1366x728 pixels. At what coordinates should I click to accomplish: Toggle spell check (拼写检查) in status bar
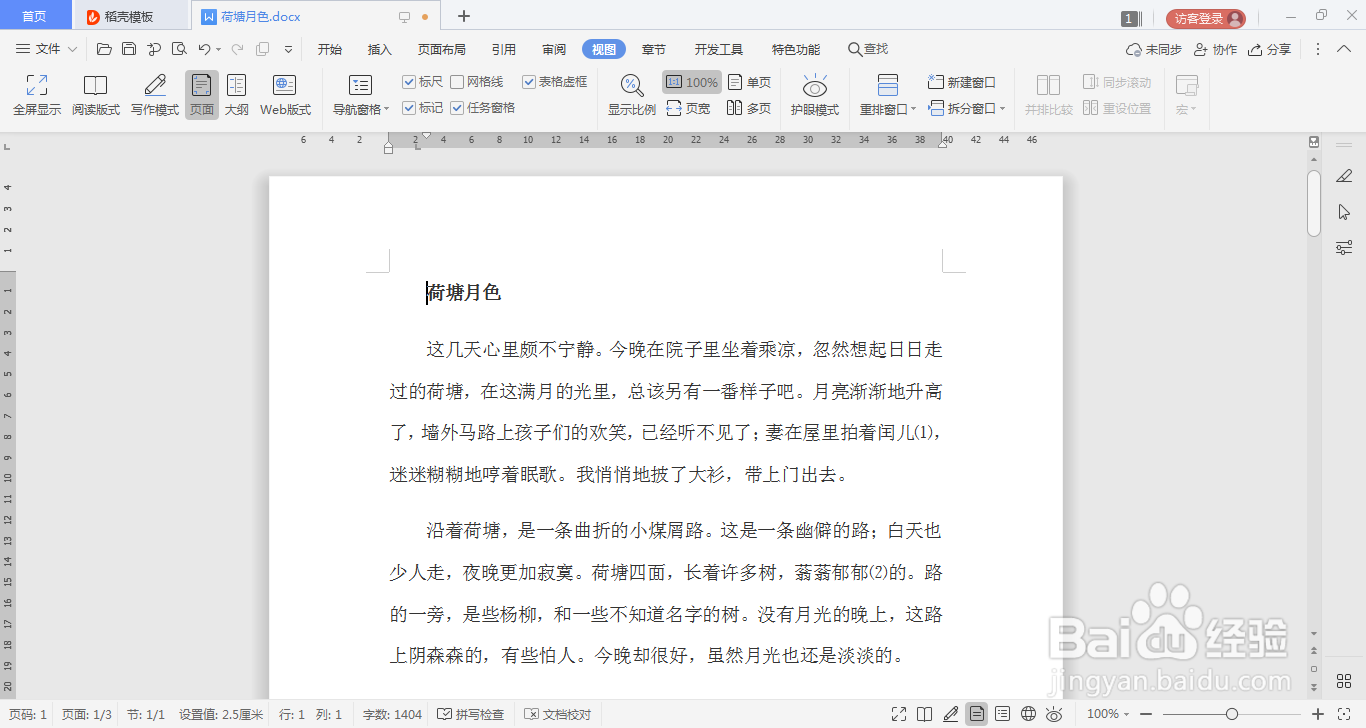(471, 715)
